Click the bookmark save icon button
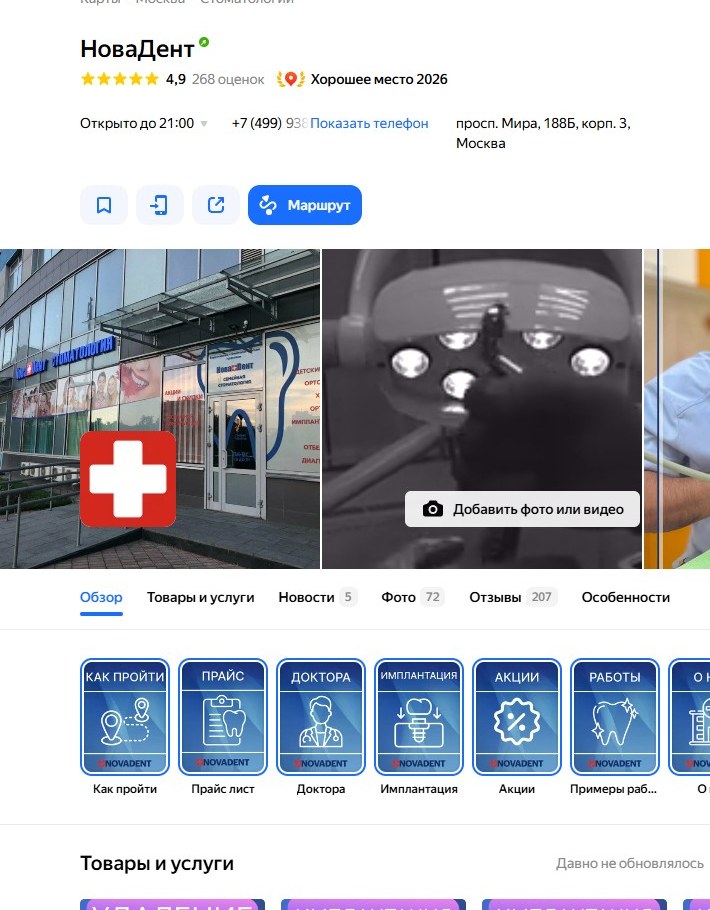Screen dimensions: 710x910 click(104, 205)
